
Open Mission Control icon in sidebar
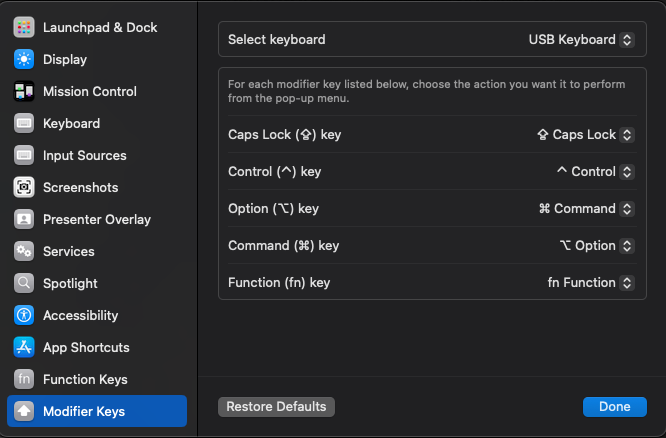[24, 91]
